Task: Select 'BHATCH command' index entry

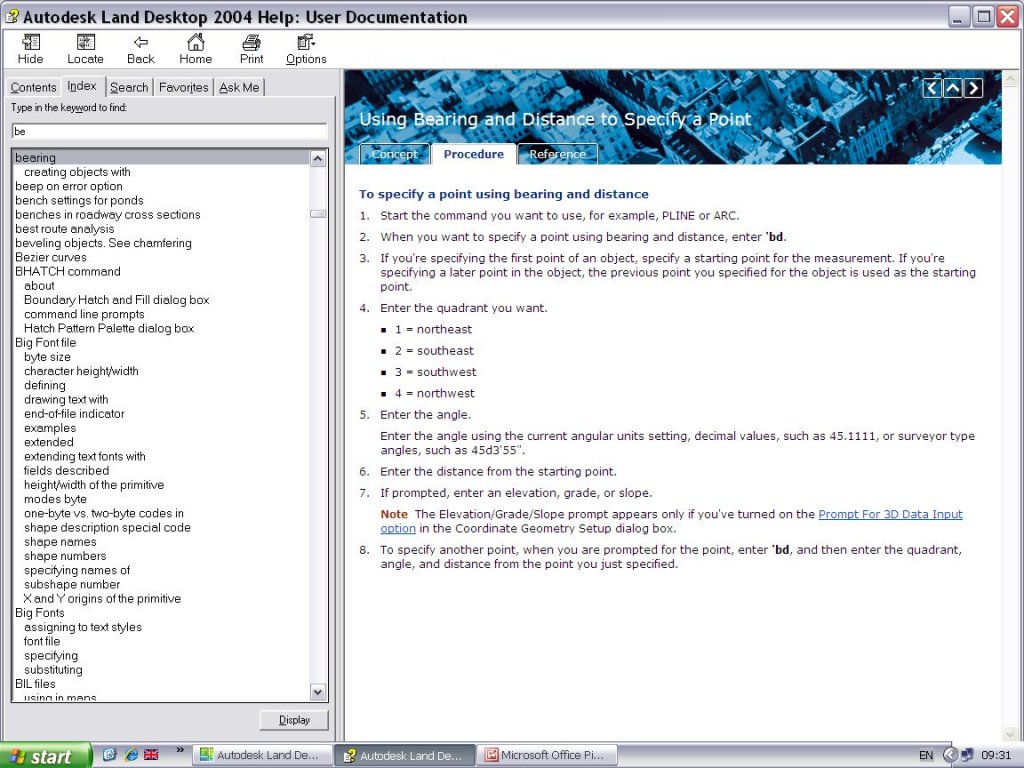Action: (67, 271)
